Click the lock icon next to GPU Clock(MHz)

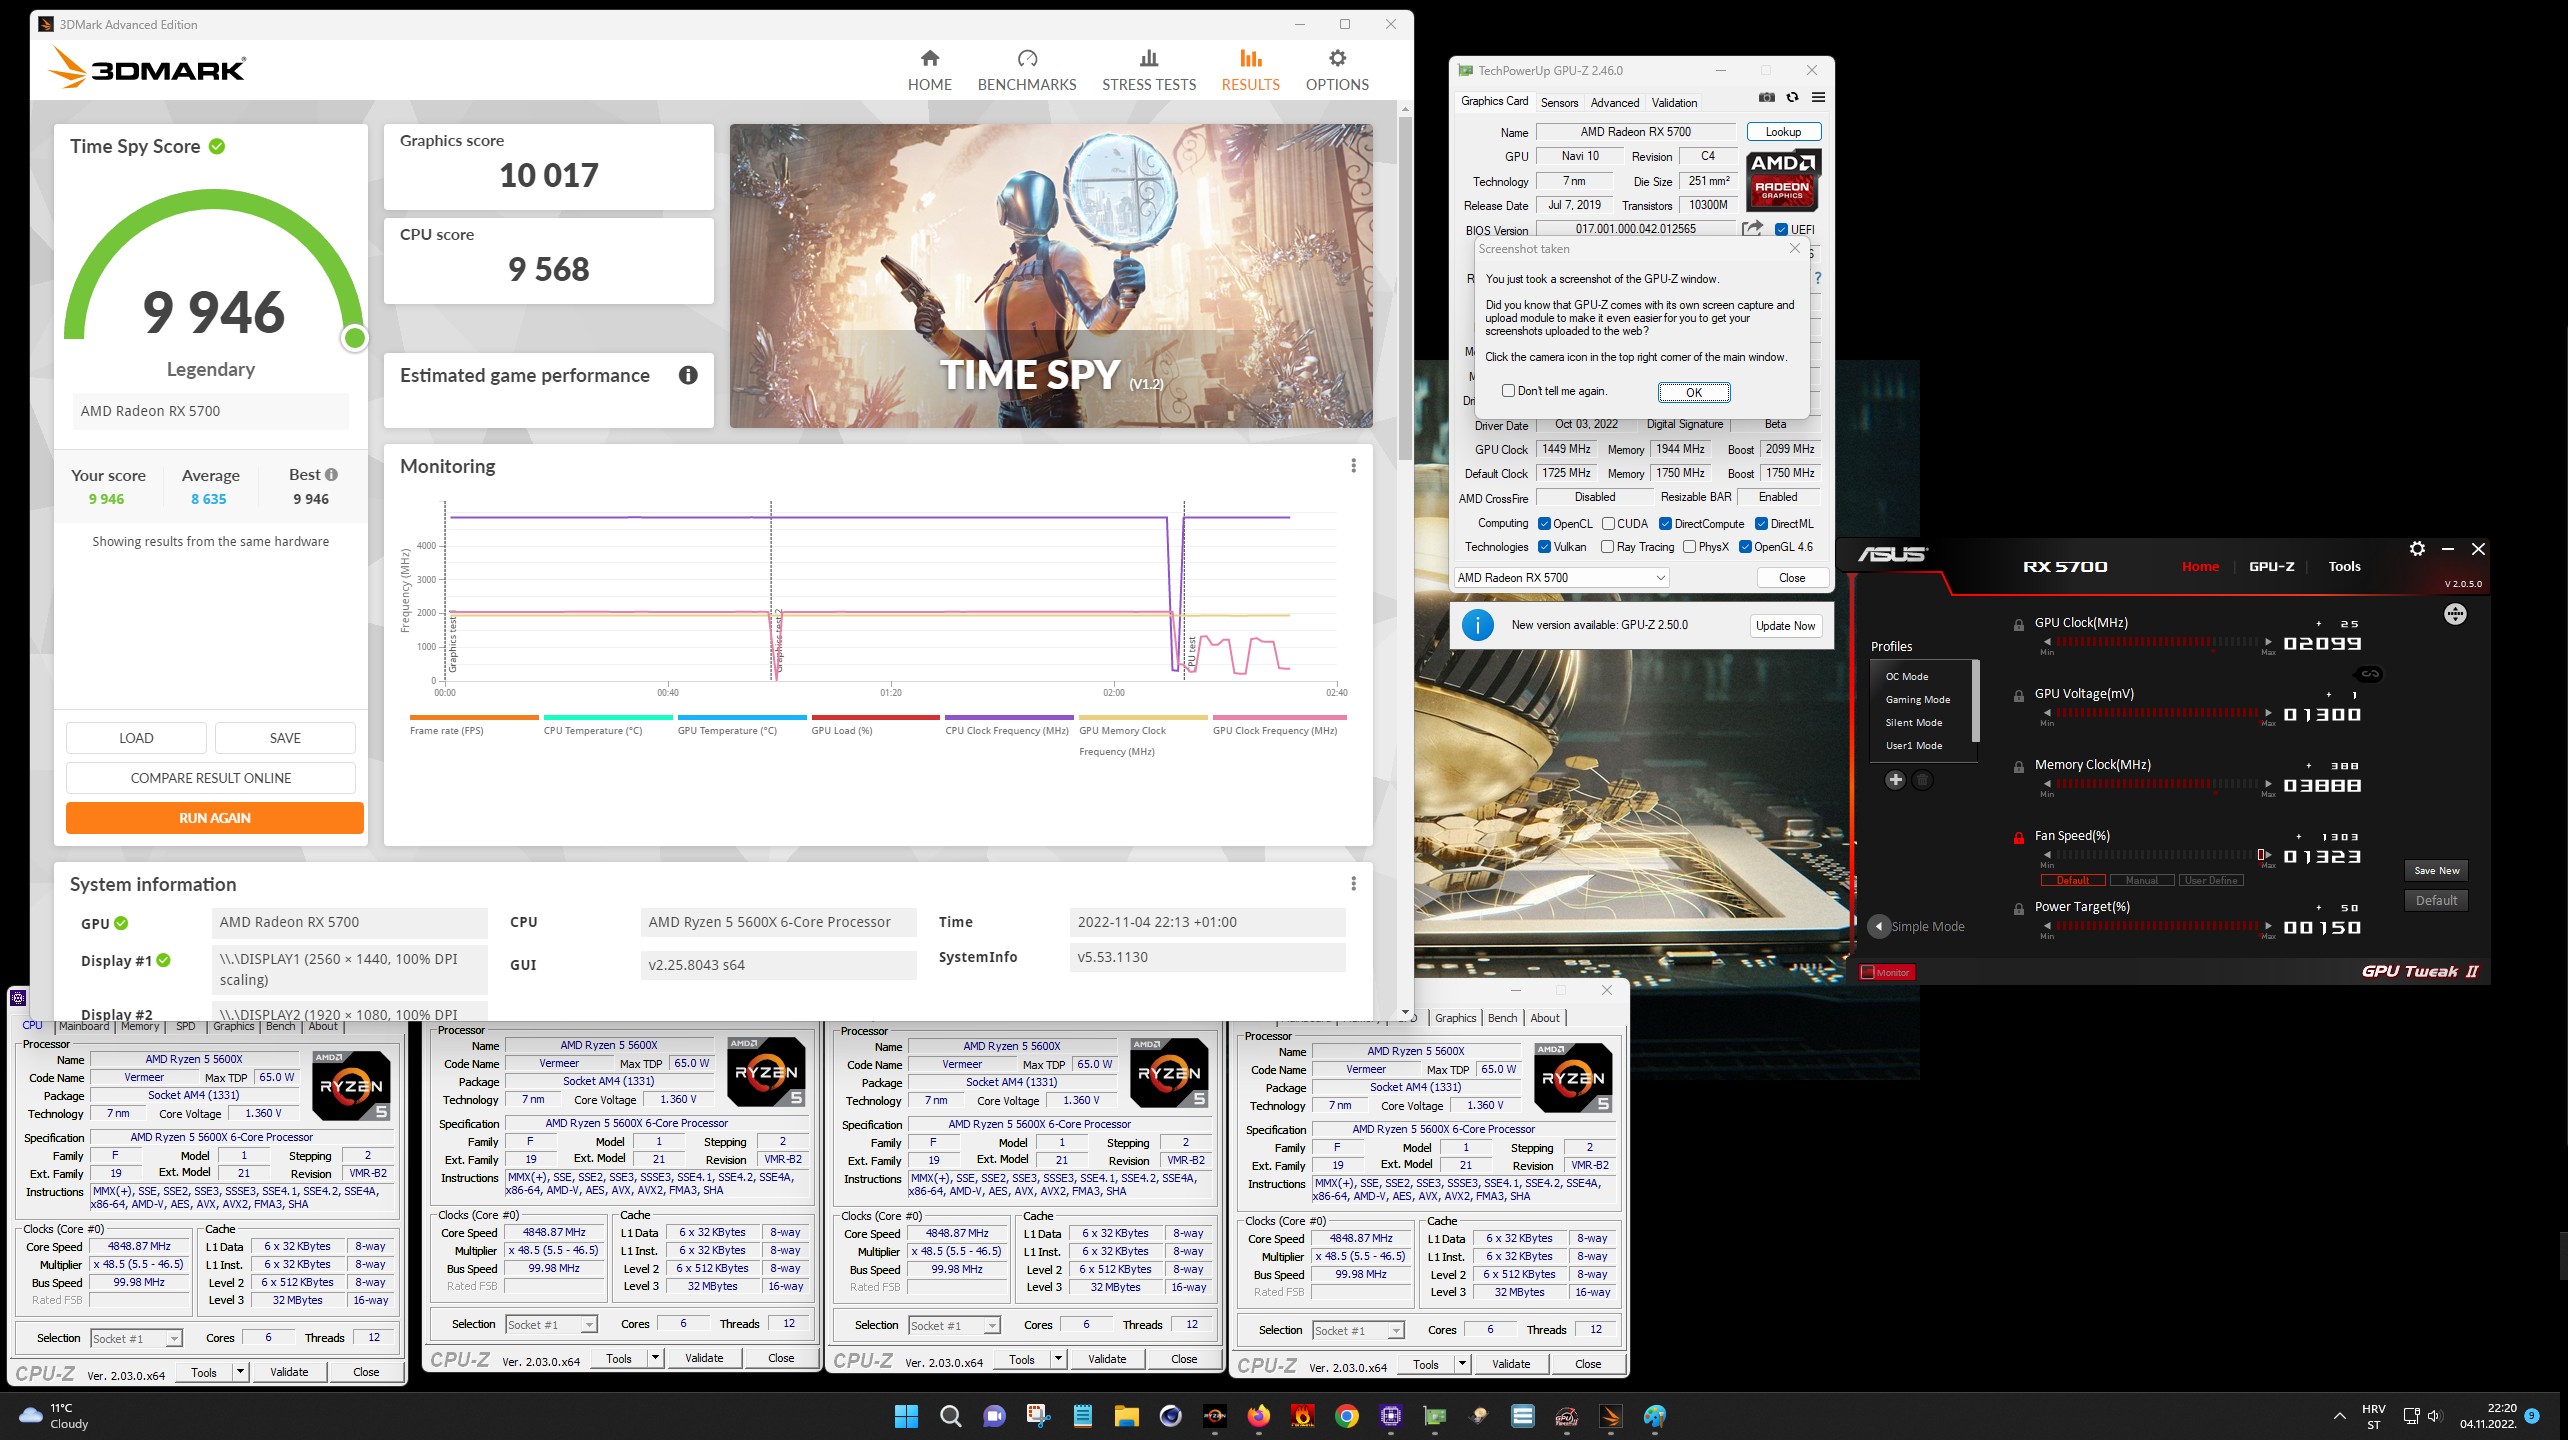[2019, 625]
